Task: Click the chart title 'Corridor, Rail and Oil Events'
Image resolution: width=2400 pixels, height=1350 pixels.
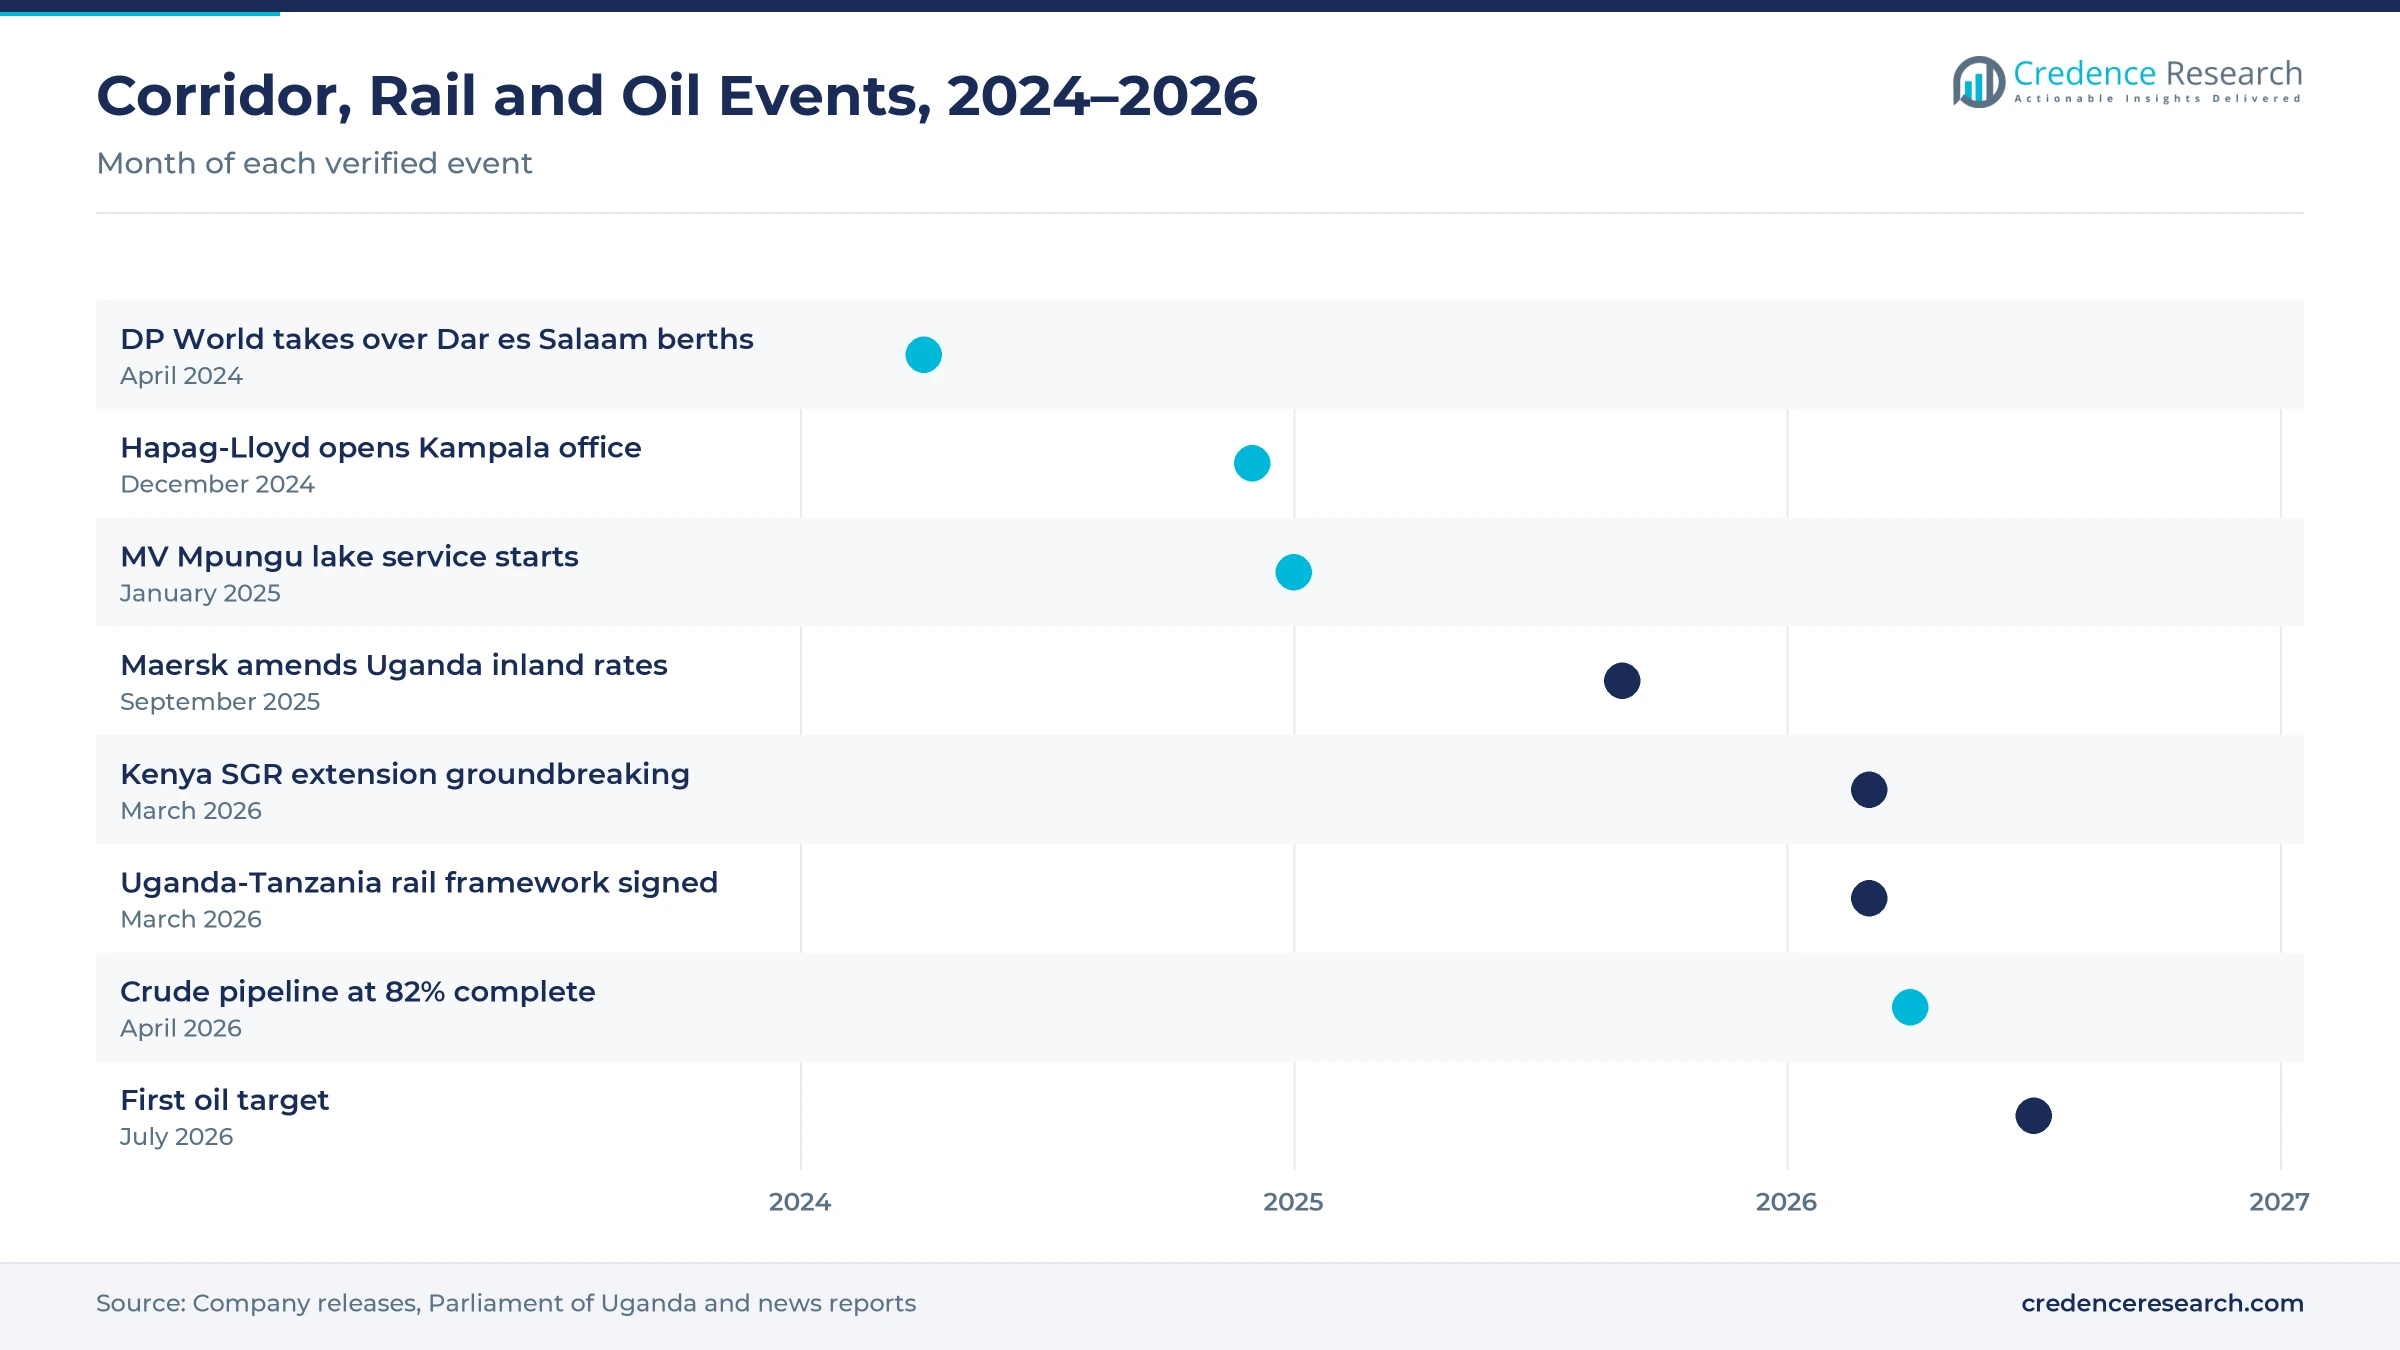Action: pyautogui.click(x=676, y=97)
